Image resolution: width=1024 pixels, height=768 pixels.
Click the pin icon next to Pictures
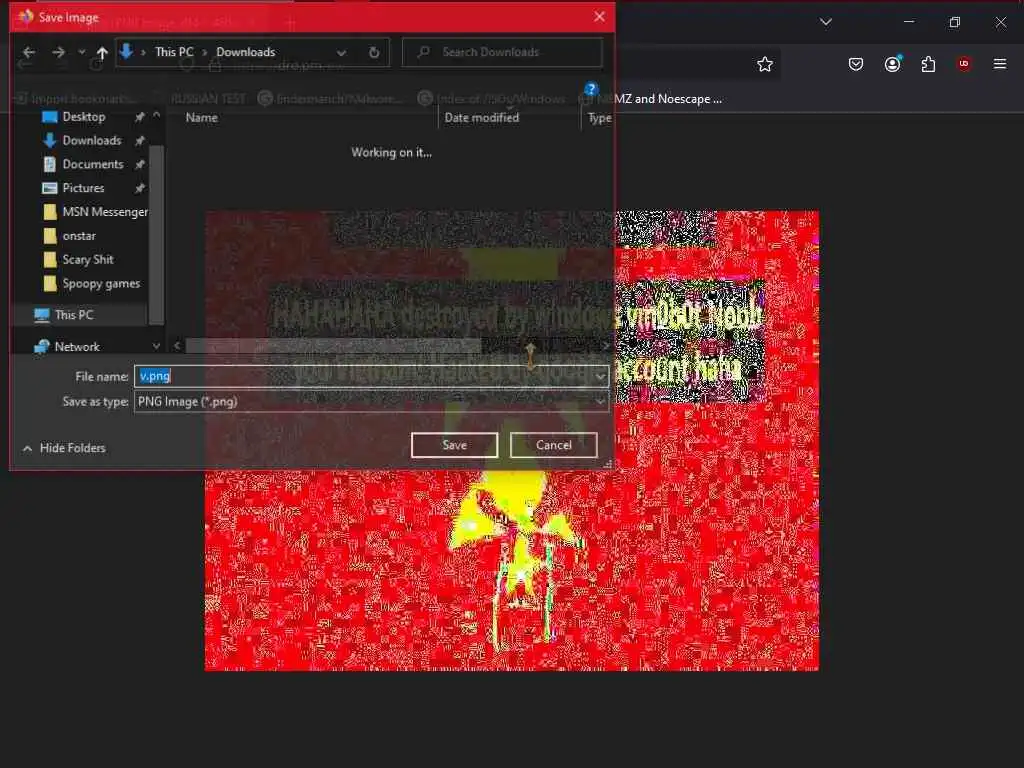pos(139,188)
